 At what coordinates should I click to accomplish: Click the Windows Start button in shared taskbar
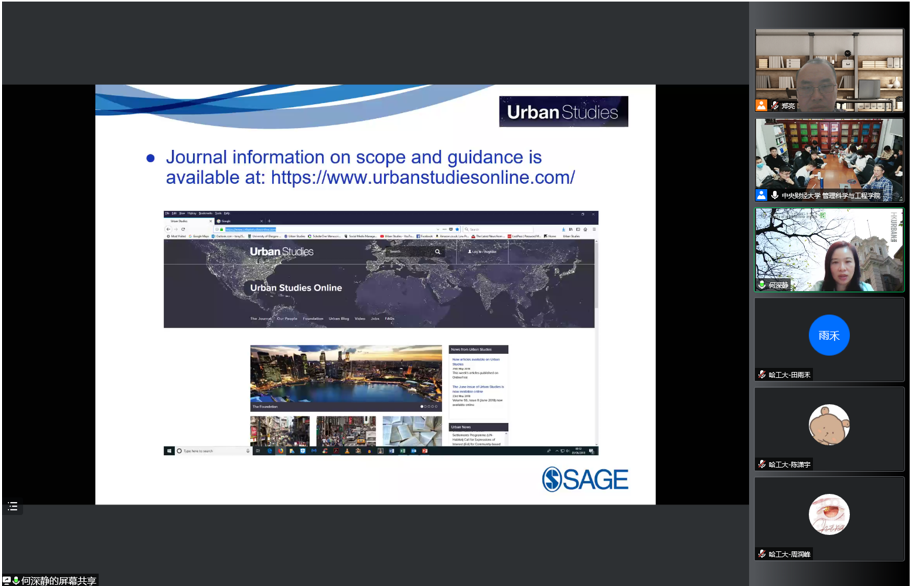point(169,451)
